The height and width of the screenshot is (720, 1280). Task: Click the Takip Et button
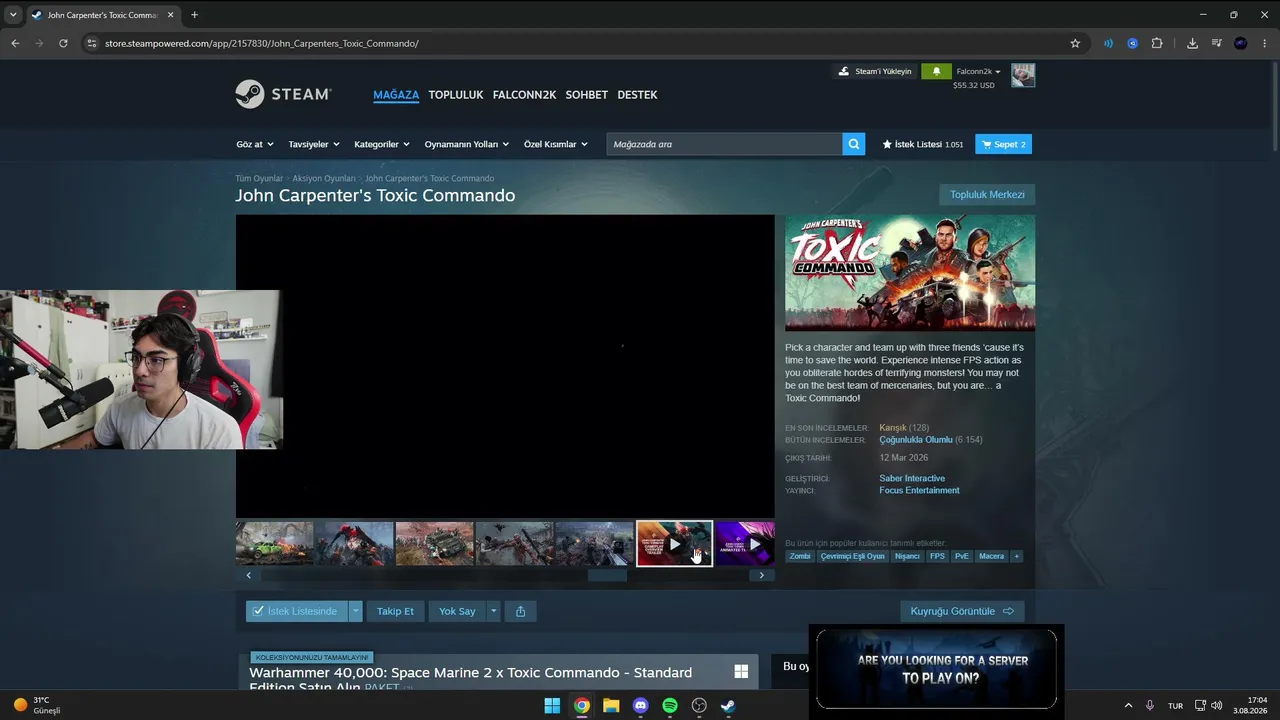coord(395,611)
